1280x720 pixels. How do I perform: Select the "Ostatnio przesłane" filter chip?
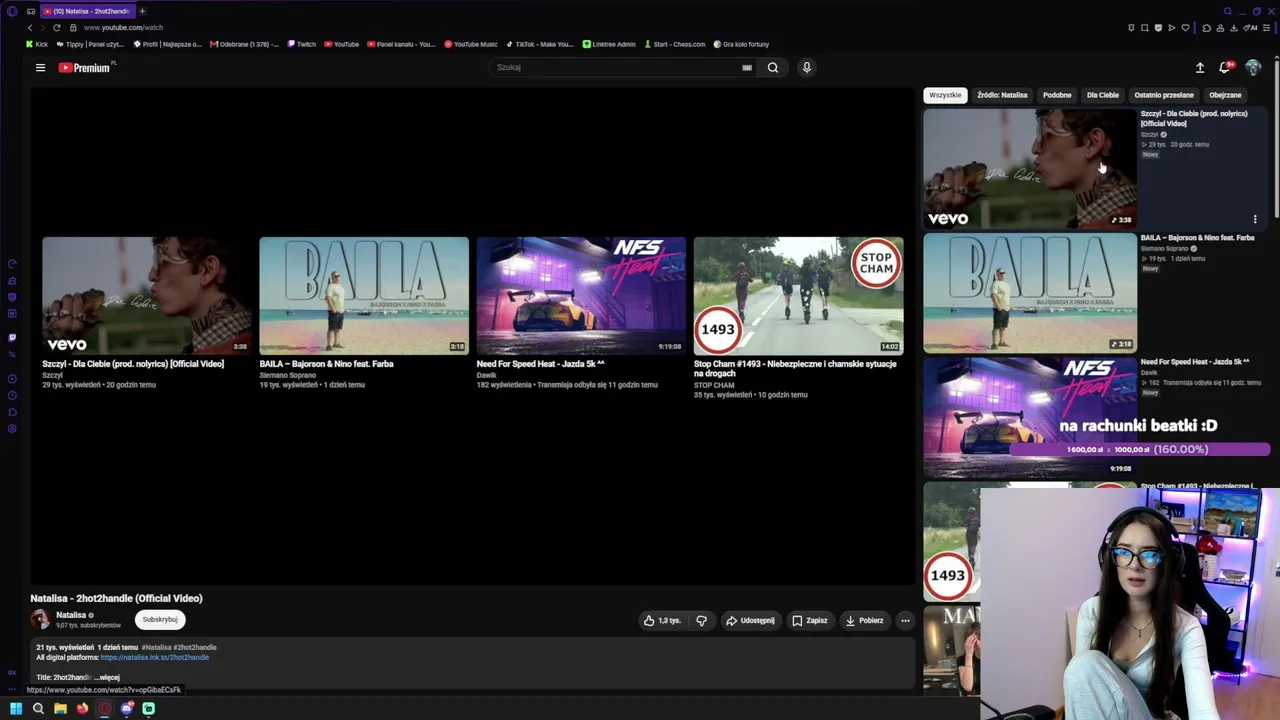1164,95
